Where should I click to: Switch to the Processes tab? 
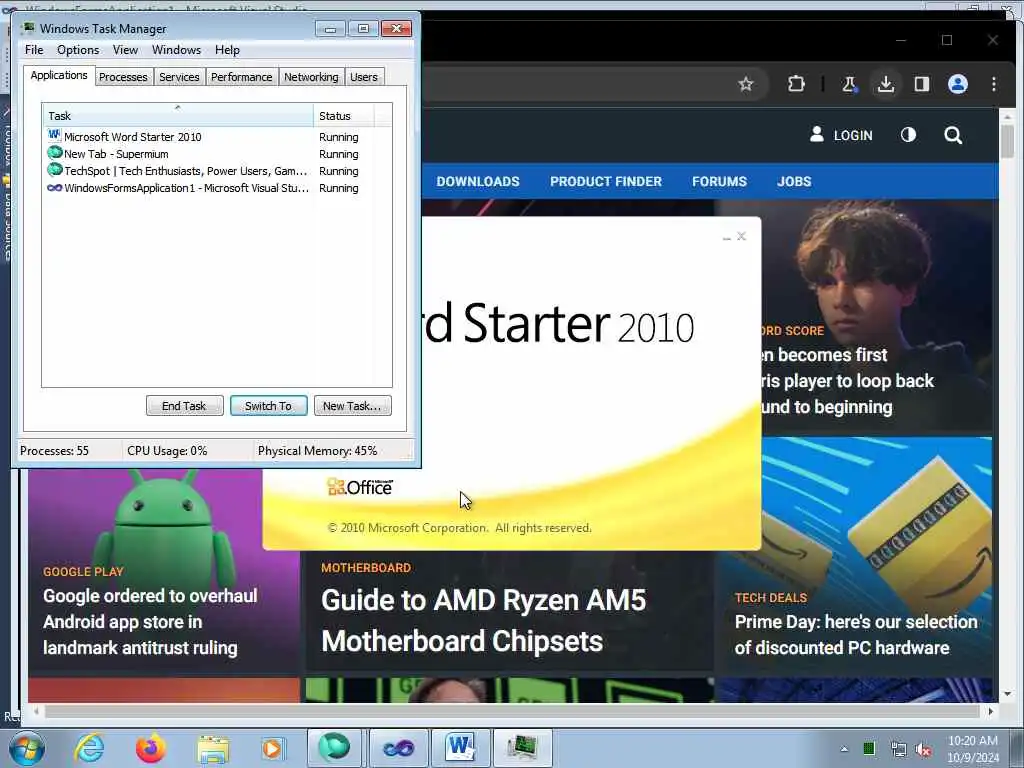click(x=123, y=77)
